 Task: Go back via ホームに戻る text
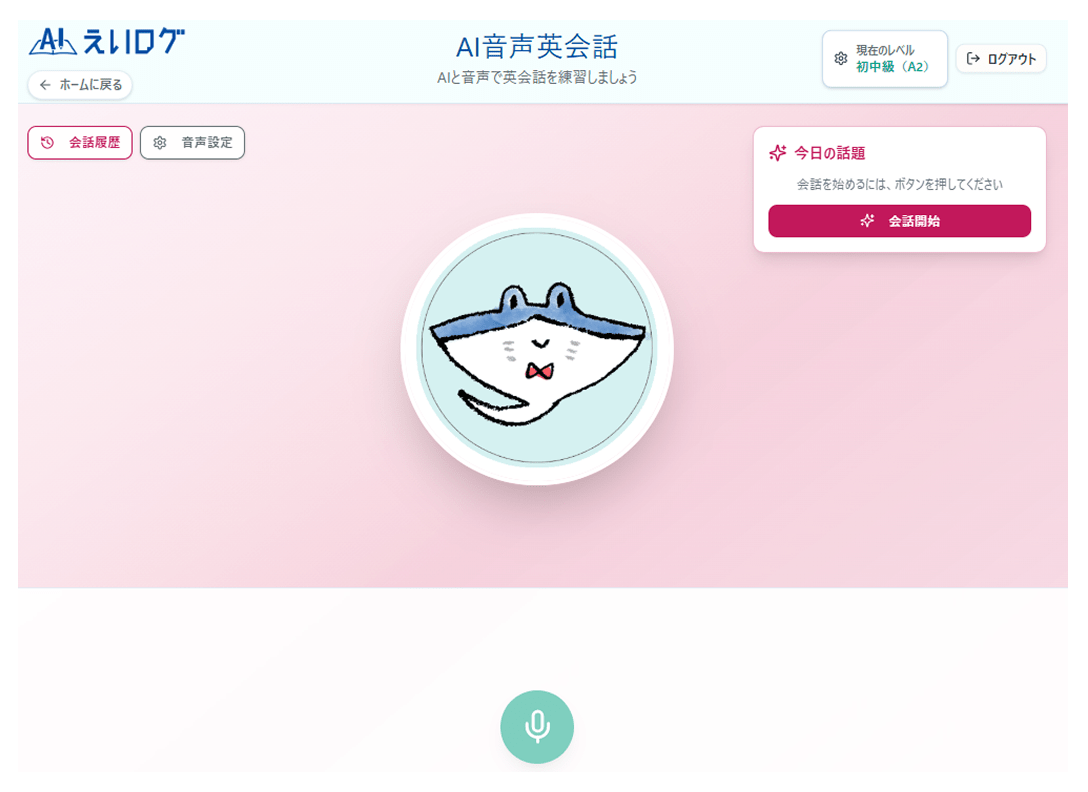[x=91, y=85]
